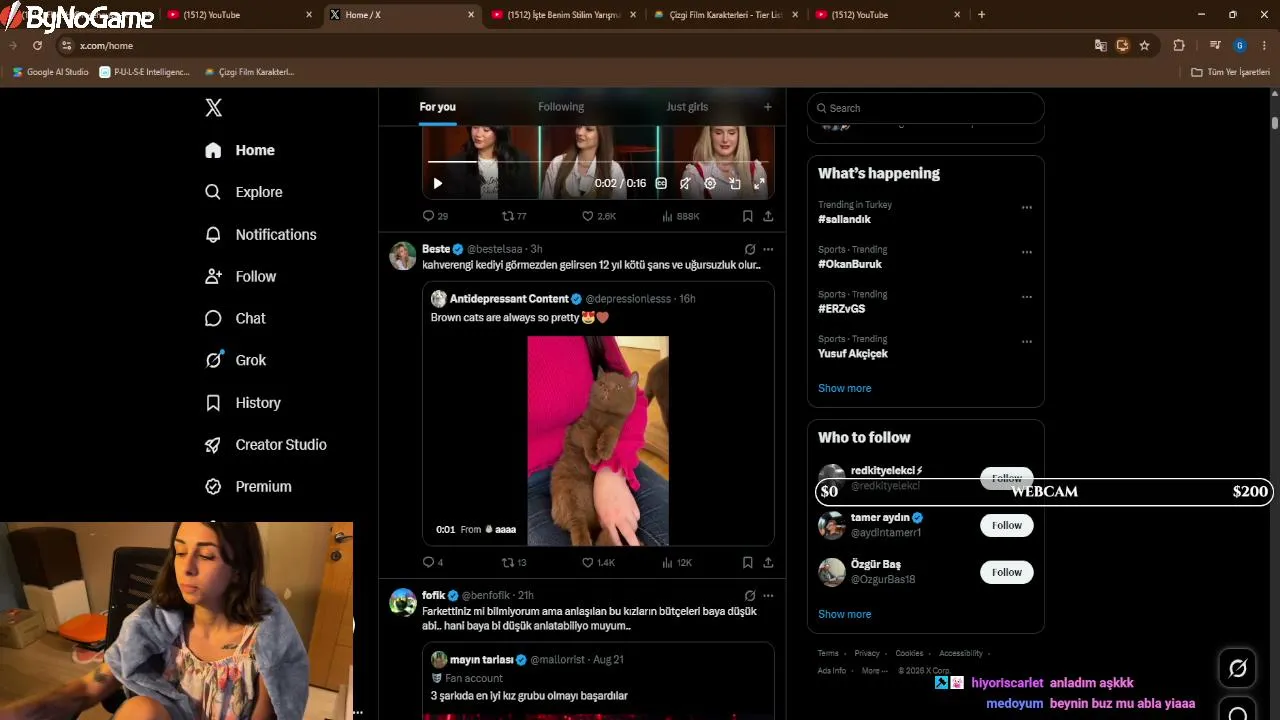Toggle picture-in-picture for the video
This screenshot has height=720, width=1280.
pyautogui.click(x=735, y=183)
